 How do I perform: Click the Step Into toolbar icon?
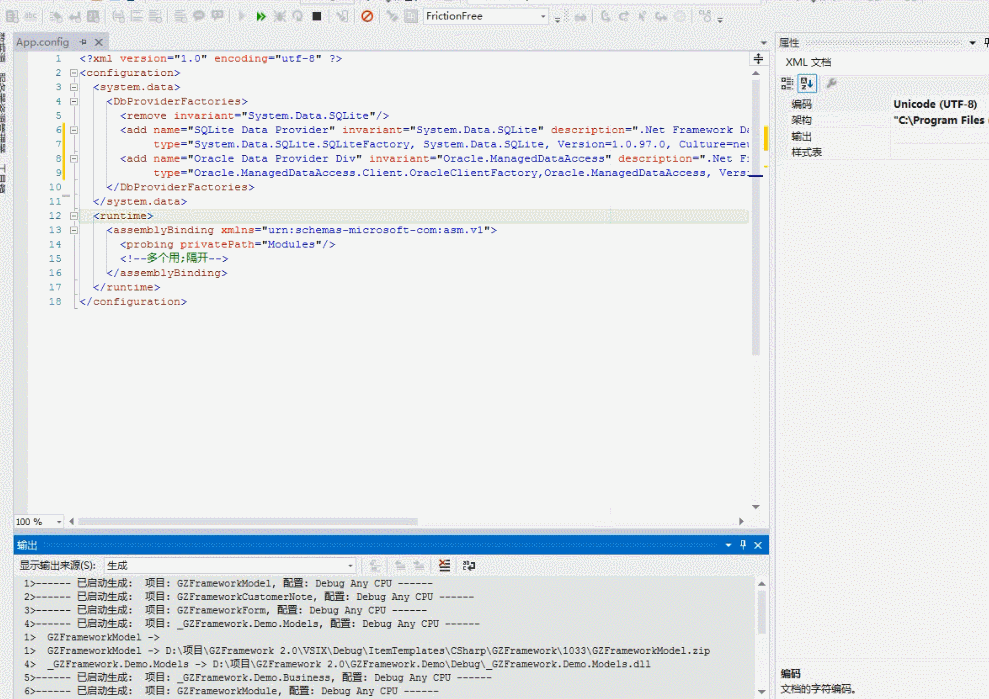coord(606,16)
